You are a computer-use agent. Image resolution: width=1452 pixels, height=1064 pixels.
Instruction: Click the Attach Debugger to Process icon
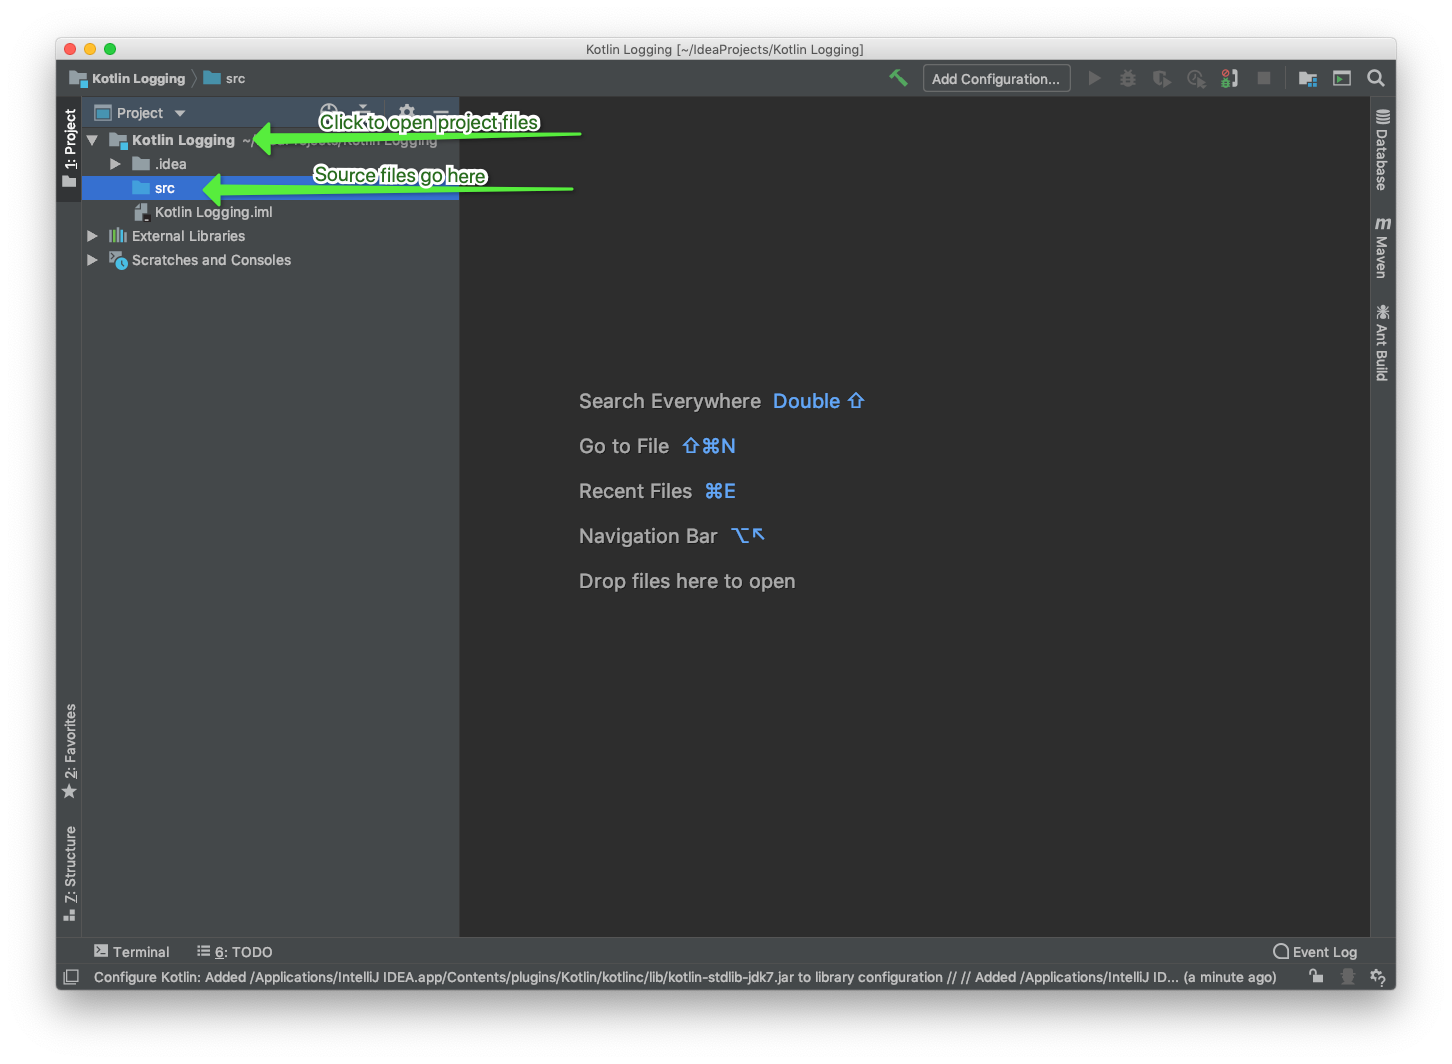1229,78
